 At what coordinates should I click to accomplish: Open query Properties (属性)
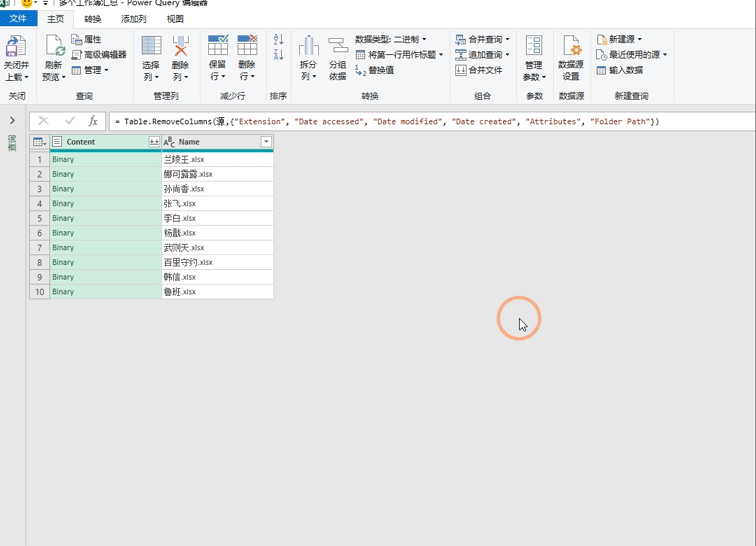click(86, 39)
